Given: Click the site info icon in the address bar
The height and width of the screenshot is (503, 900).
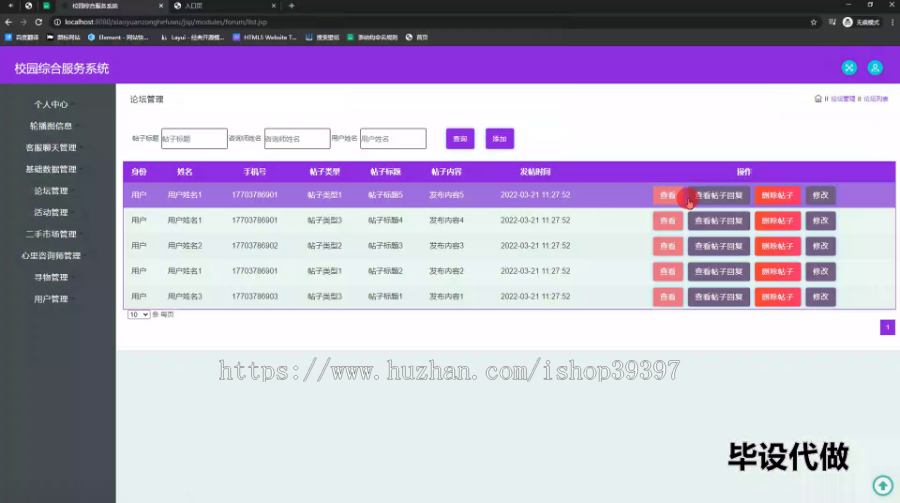Looking at the screenshot, I should 57,22.
